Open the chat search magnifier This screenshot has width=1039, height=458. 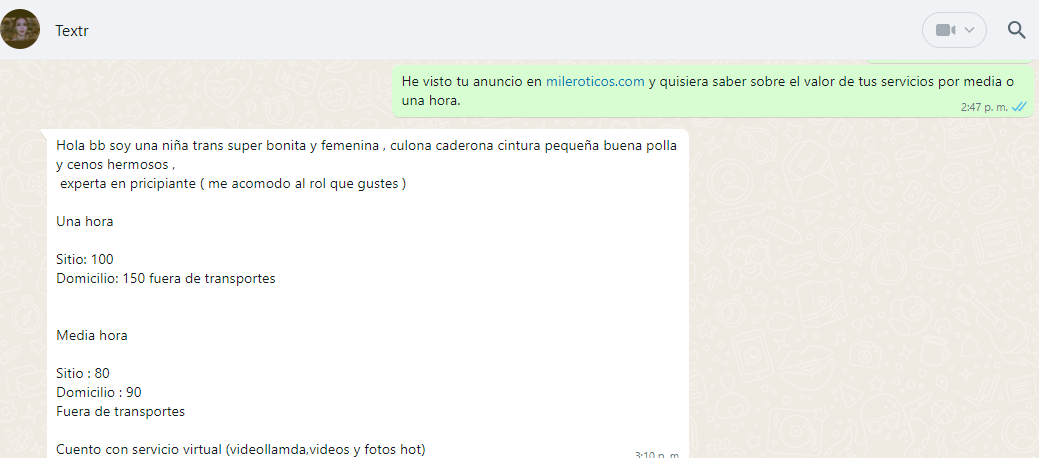pos(1016,30)
